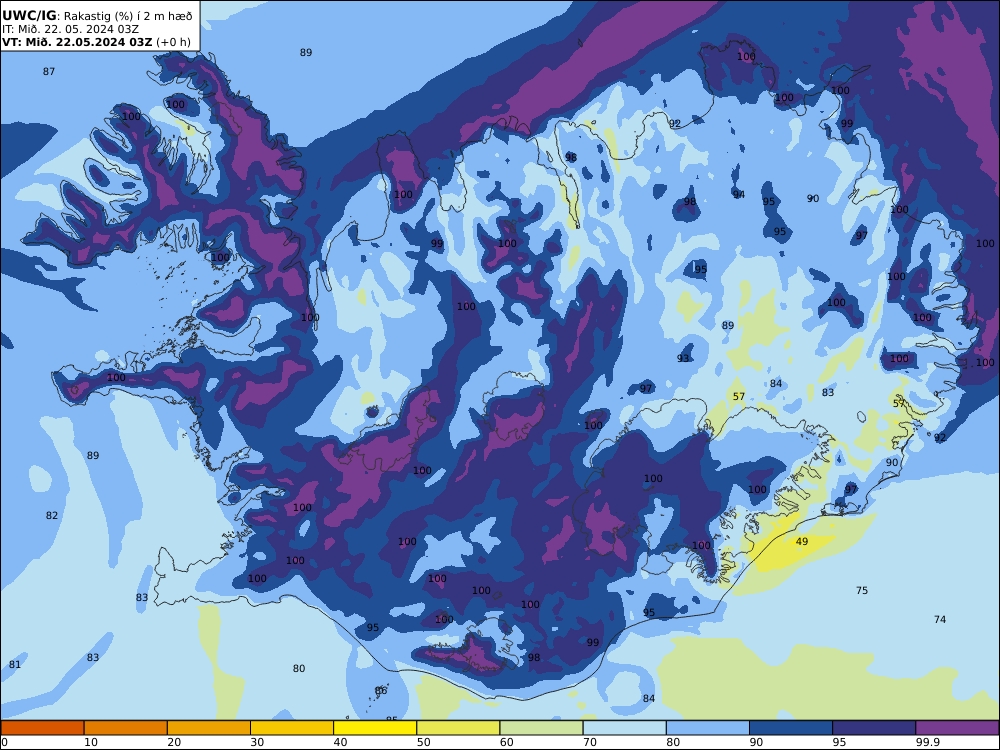Screen dimensions: 1000x750
Task: Click the value 75 over the southeast sea
Action: pyautogui.click(x=862, y=591)
